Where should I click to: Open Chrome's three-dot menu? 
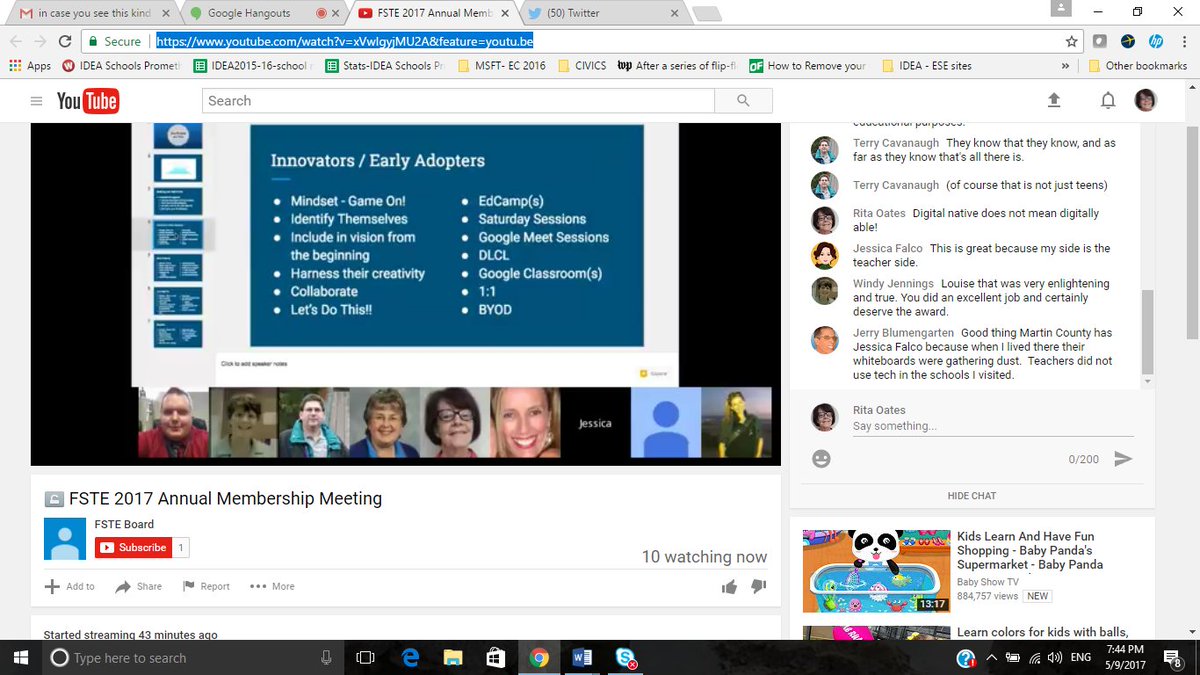point(1184,41)
